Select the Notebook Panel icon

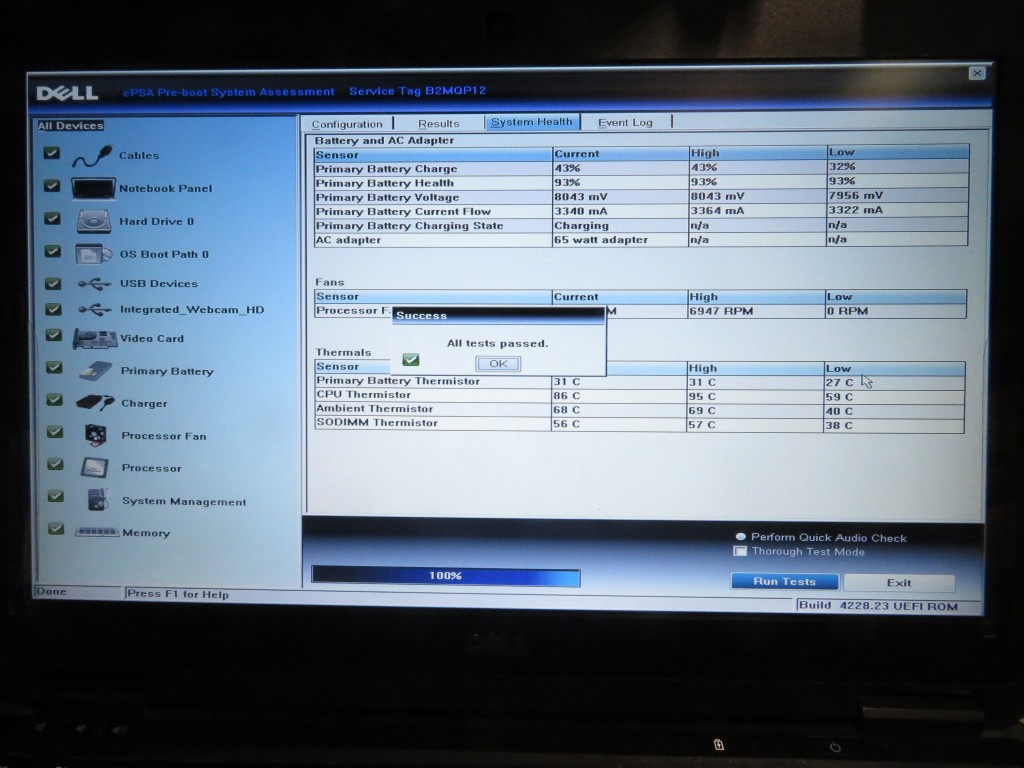point(93,188)
